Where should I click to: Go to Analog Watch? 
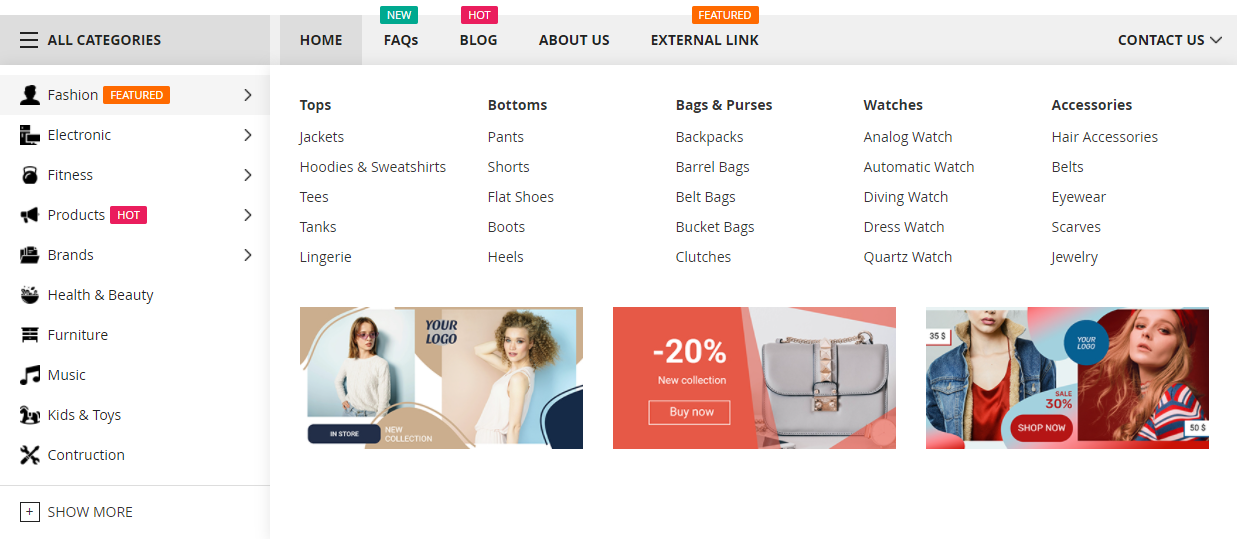908,137
